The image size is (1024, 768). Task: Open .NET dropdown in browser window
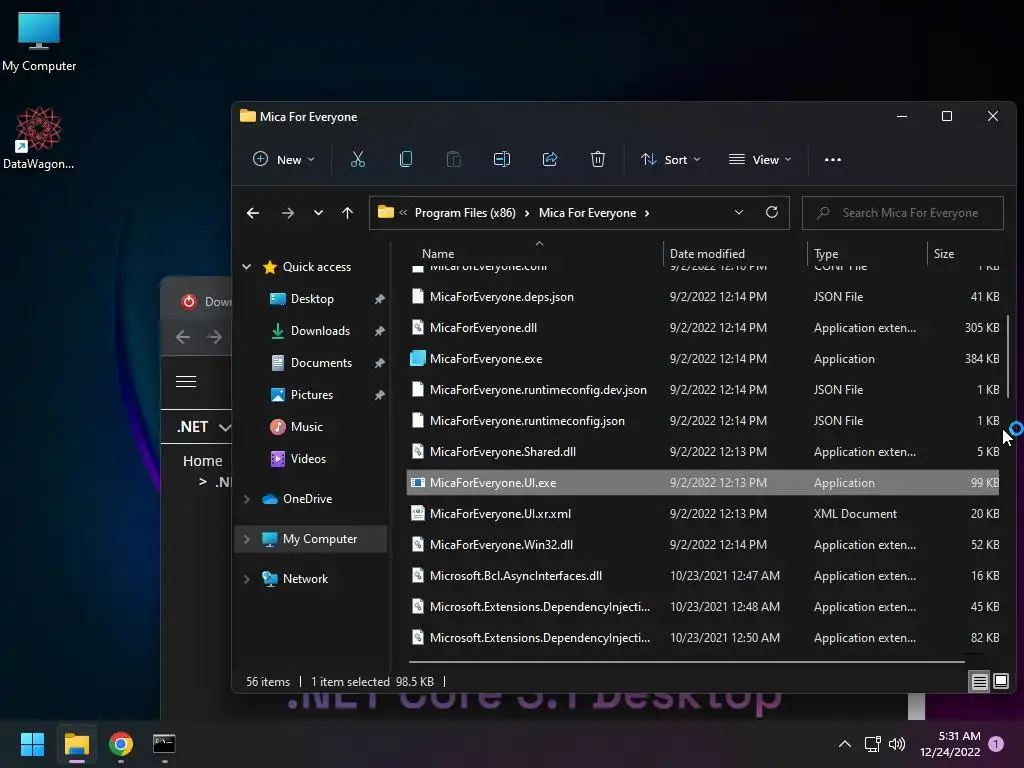[204, 426]
